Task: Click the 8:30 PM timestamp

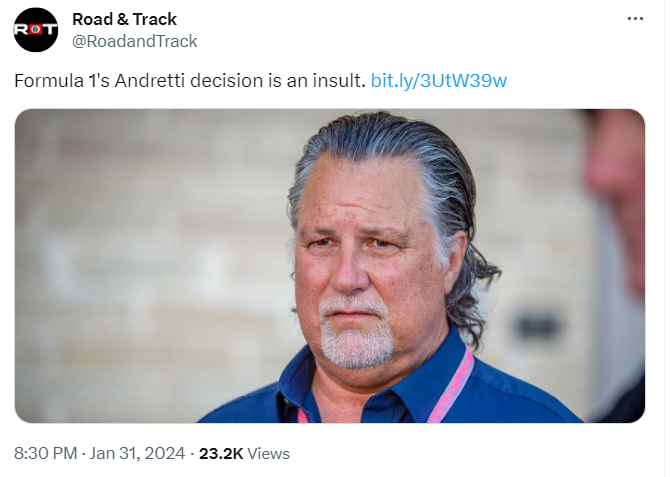Action: (x=46, y=453)
